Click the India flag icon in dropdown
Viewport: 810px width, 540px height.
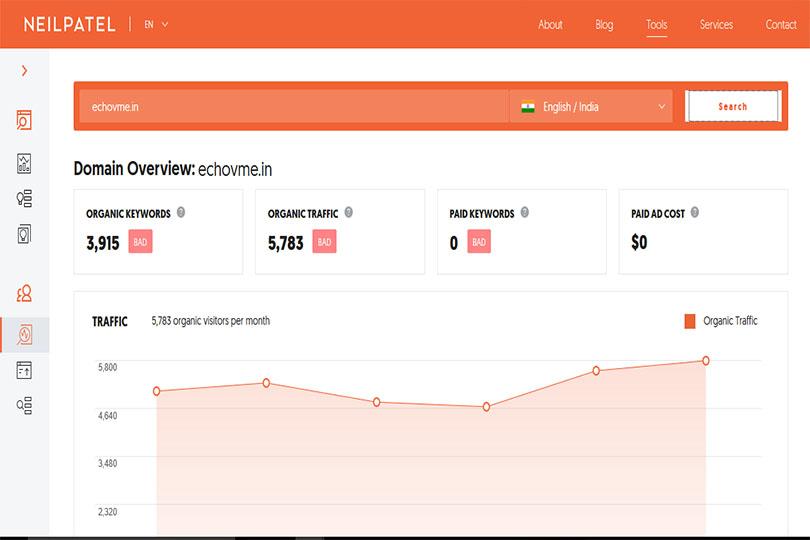528,106
